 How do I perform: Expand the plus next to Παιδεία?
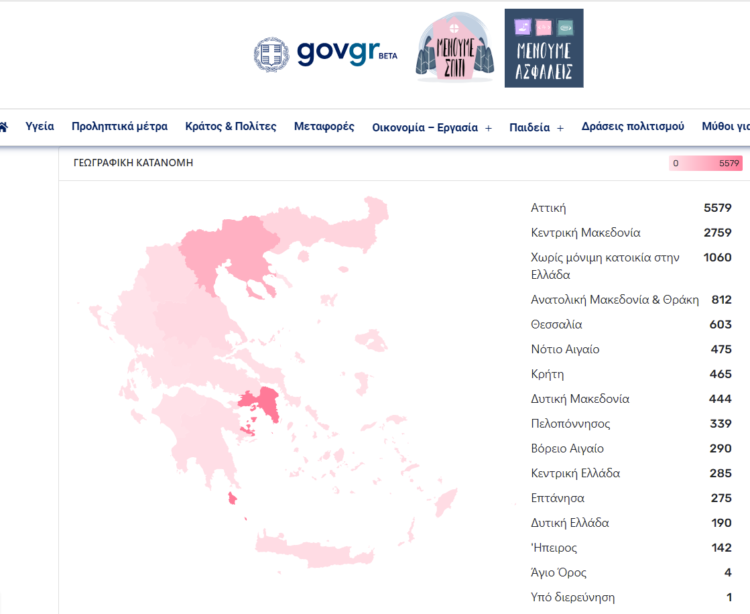tap(560, 128)
